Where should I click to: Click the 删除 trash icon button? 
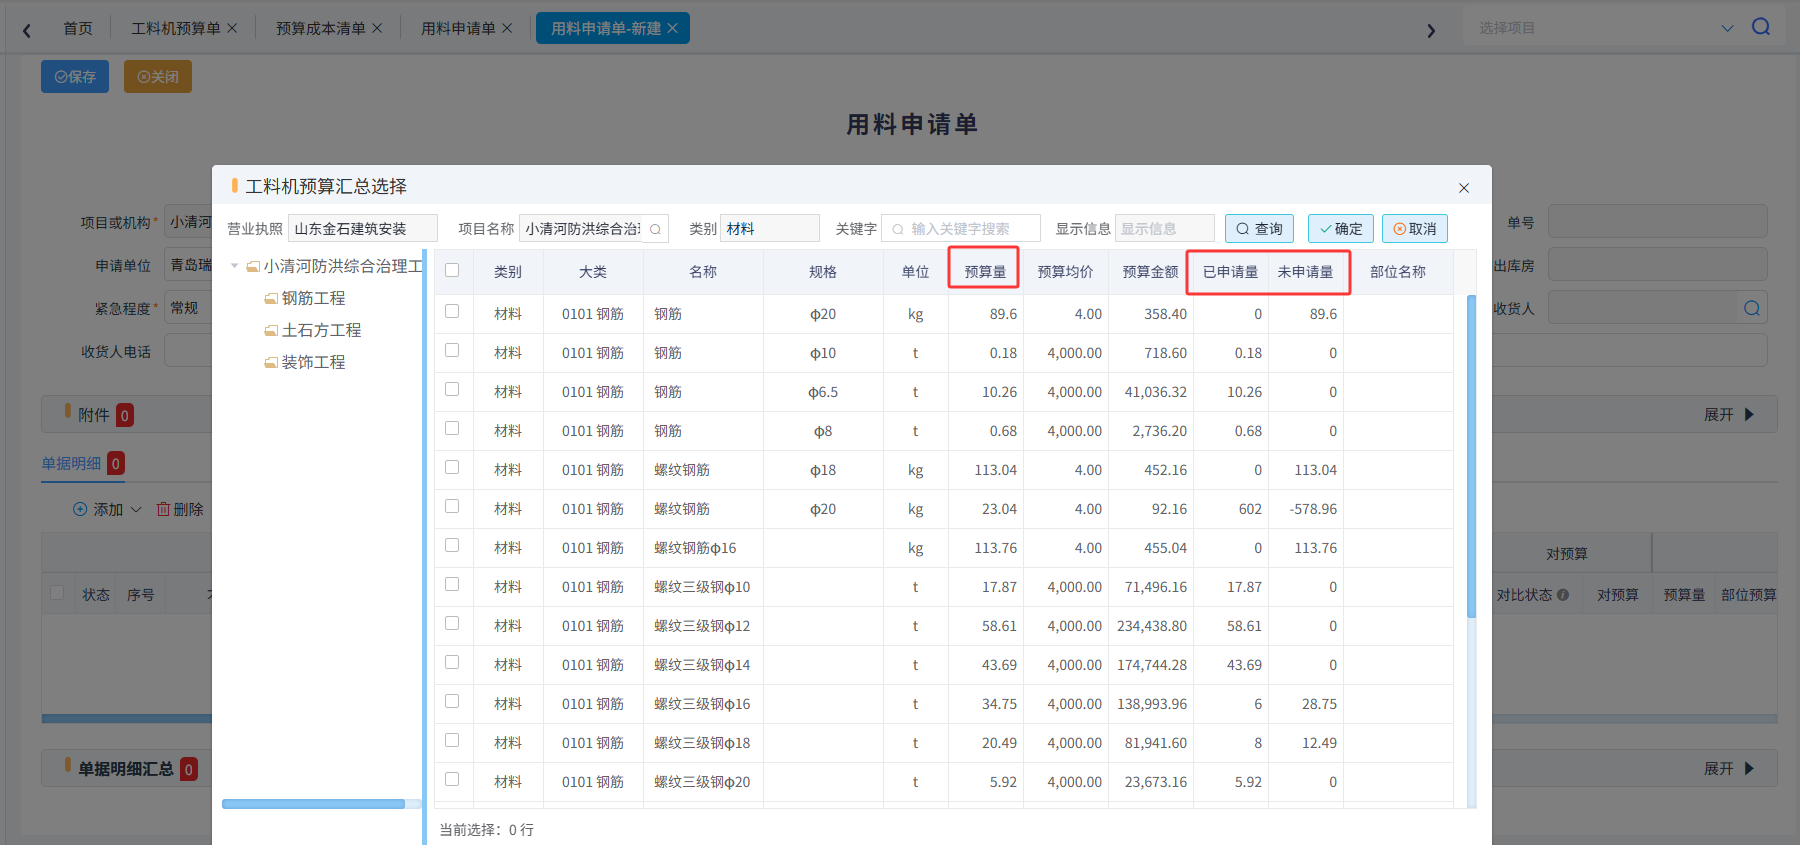180,509
